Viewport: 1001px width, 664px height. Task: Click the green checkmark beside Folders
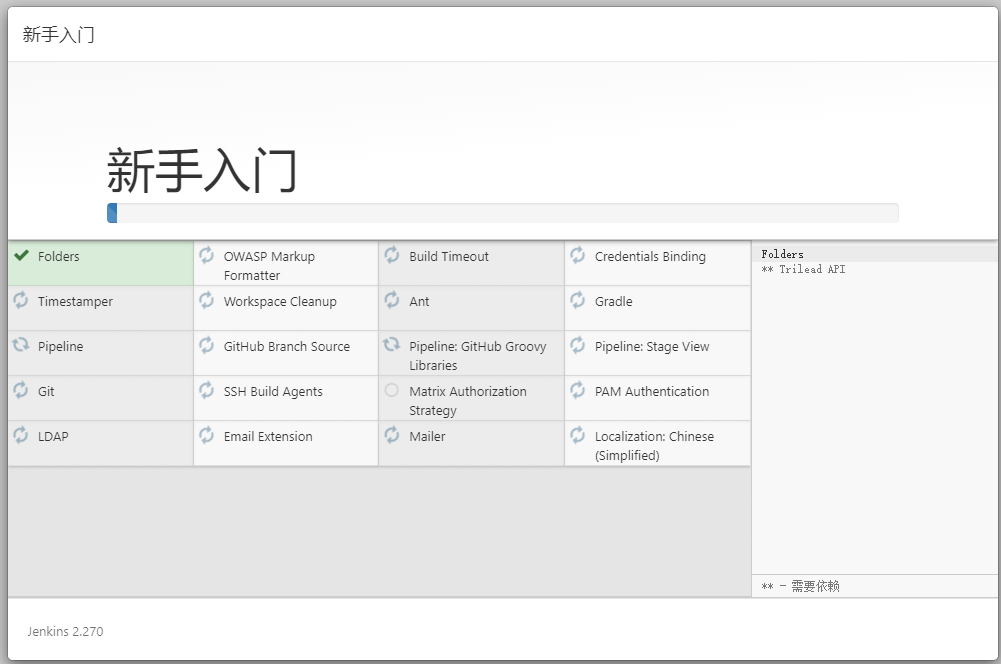21,256
